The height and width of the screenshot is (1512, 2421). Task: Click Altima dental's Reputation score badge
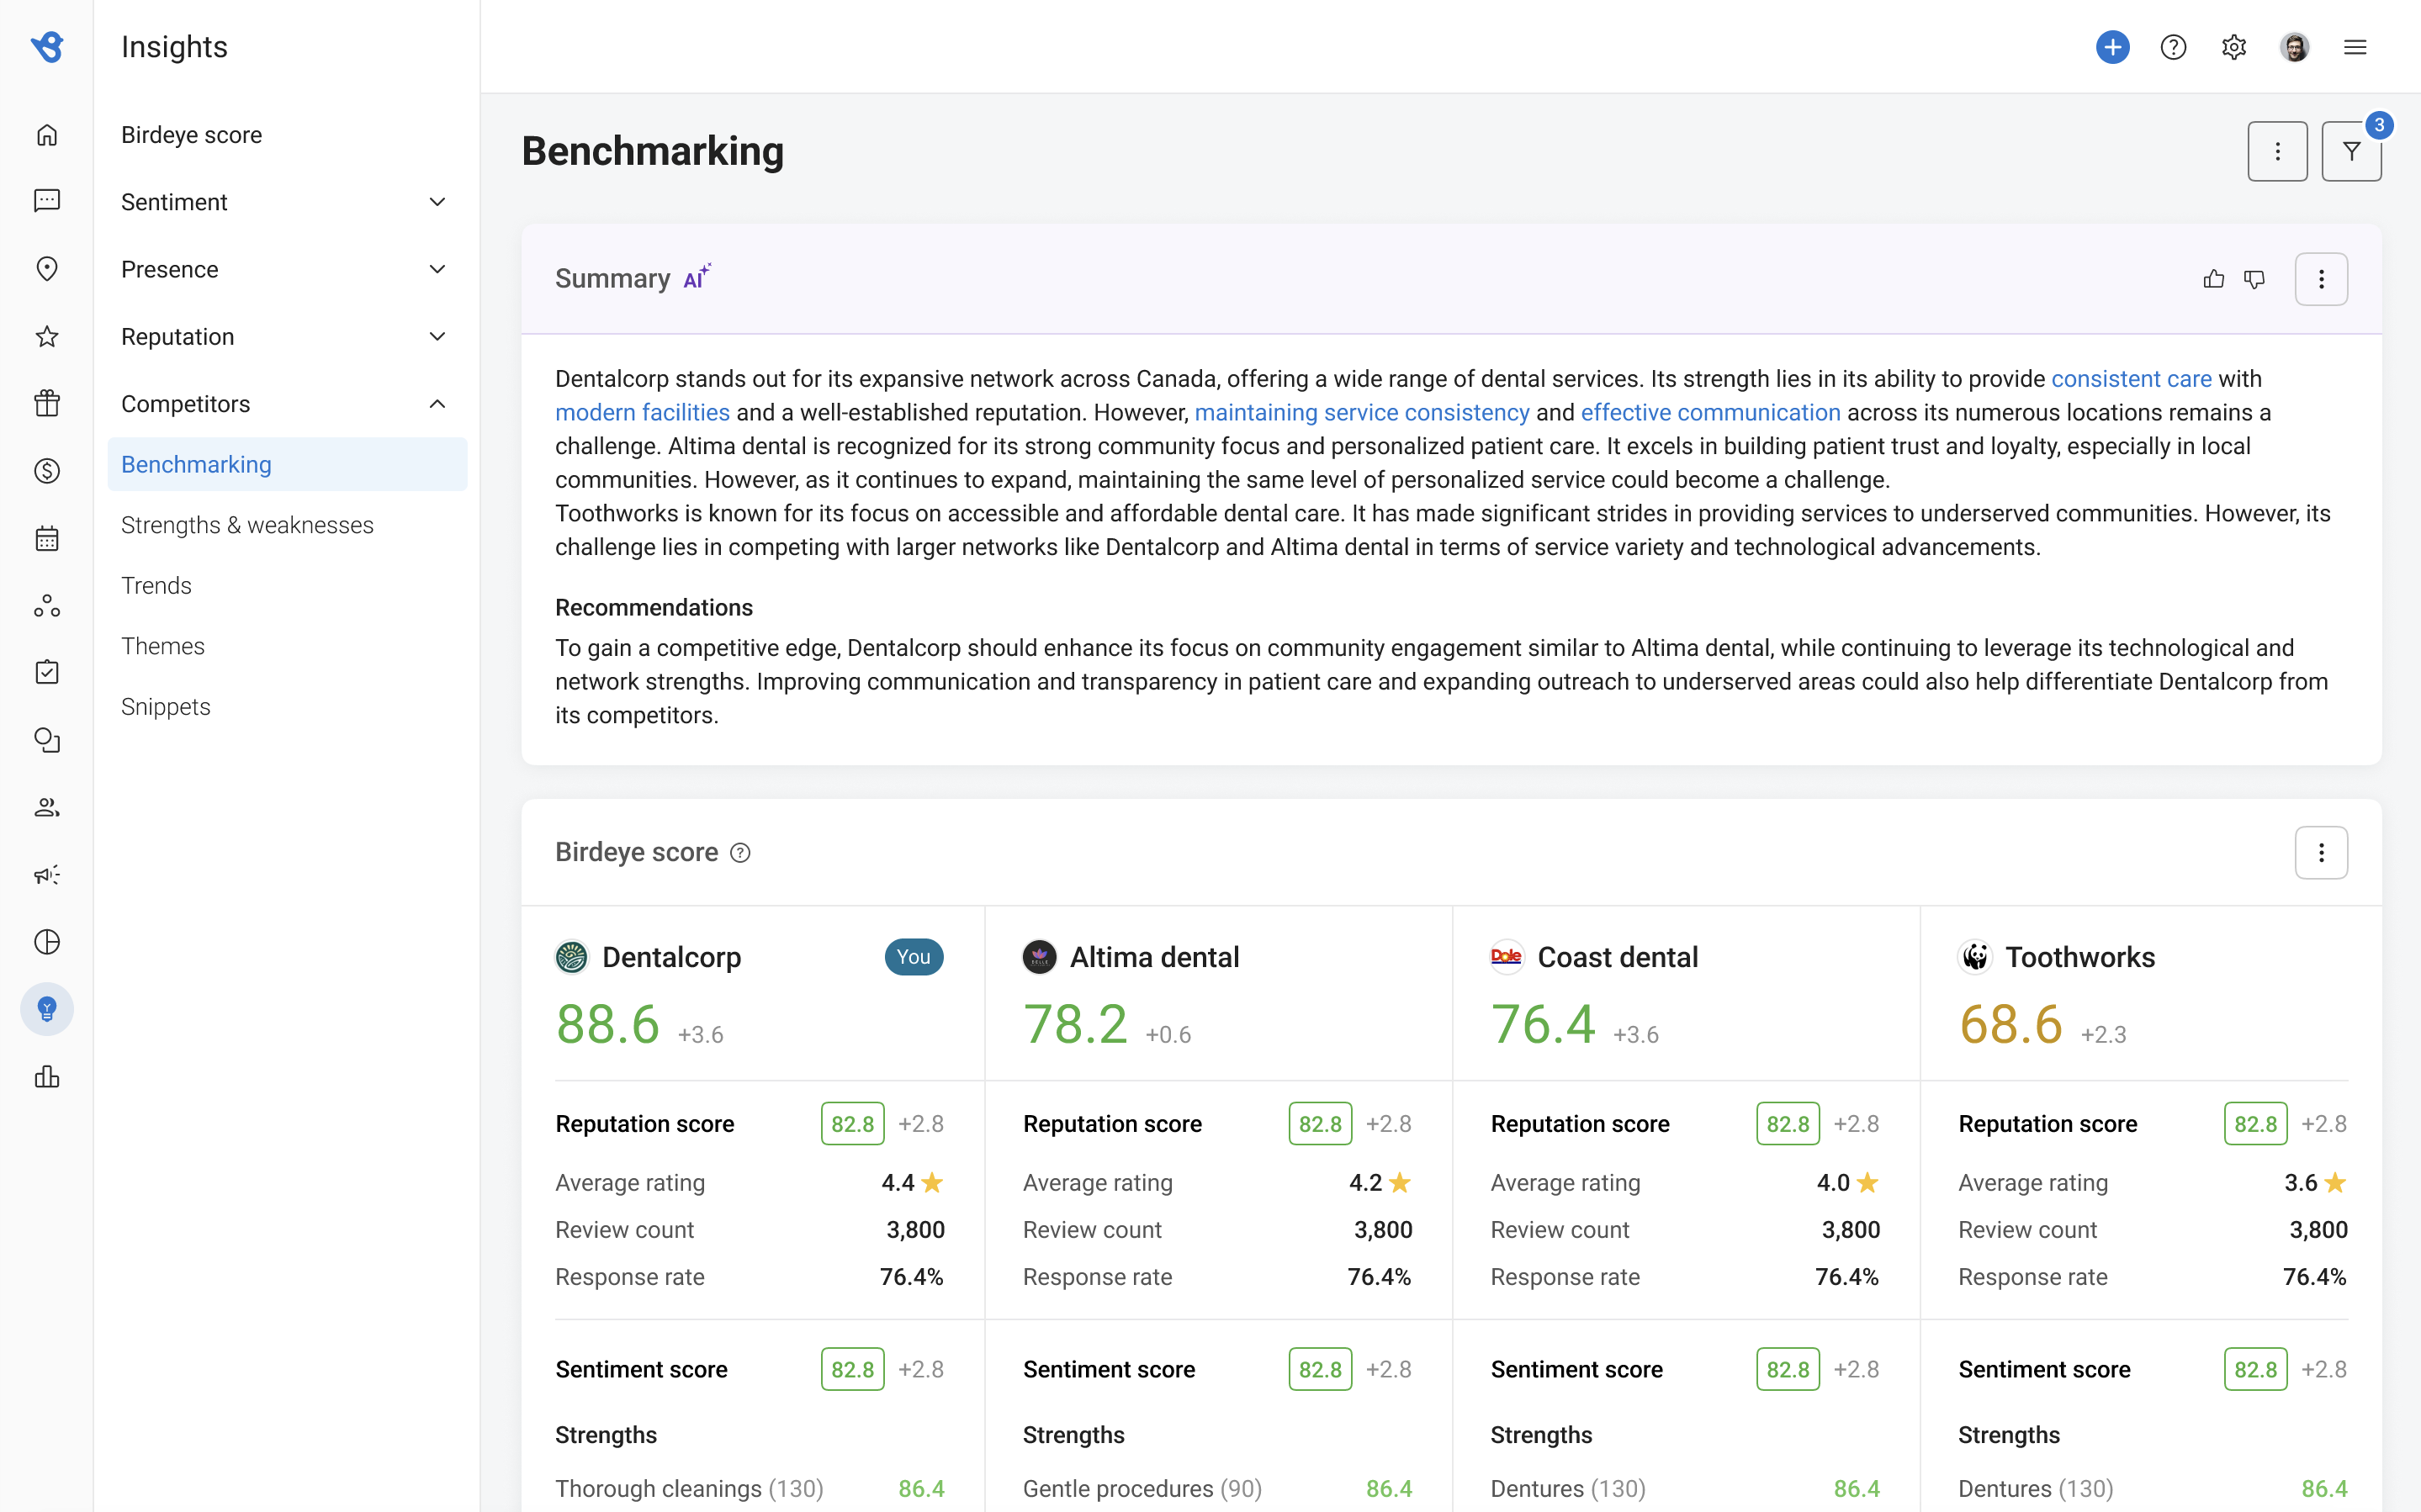click(1320, 1124)
